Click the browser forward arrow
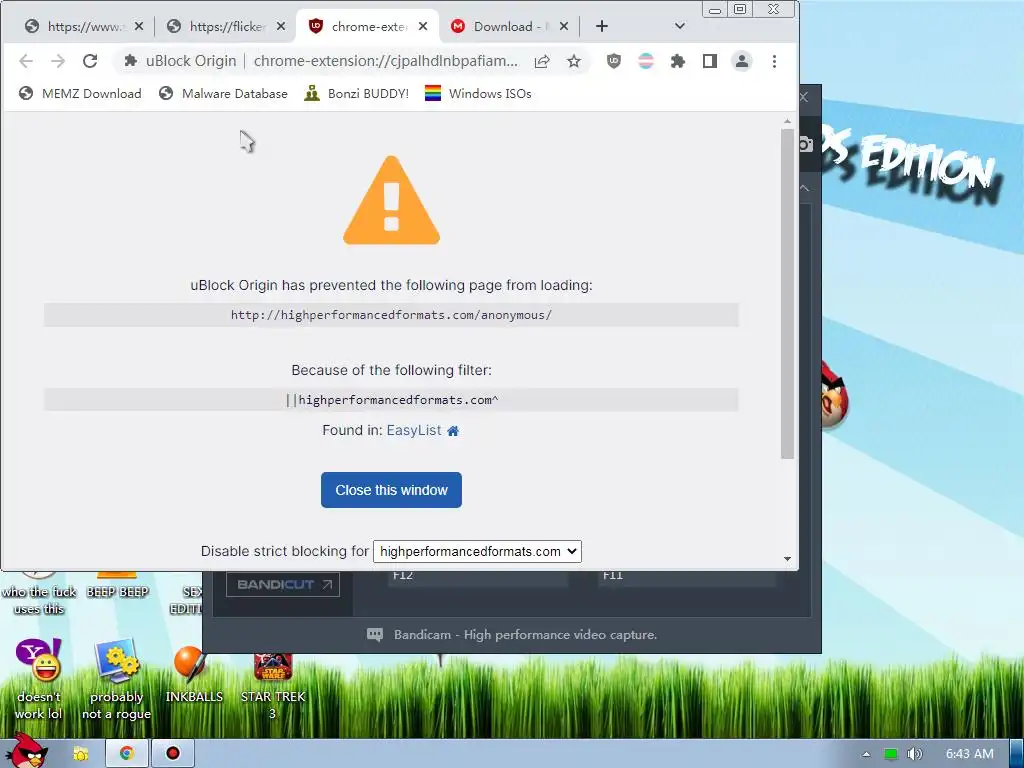The image size is (1024, 768). click(x=57, y=61)
